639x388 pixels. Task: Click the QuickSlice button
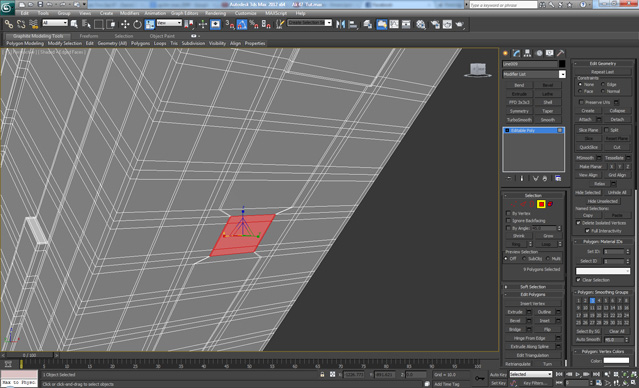coord(589,147)
